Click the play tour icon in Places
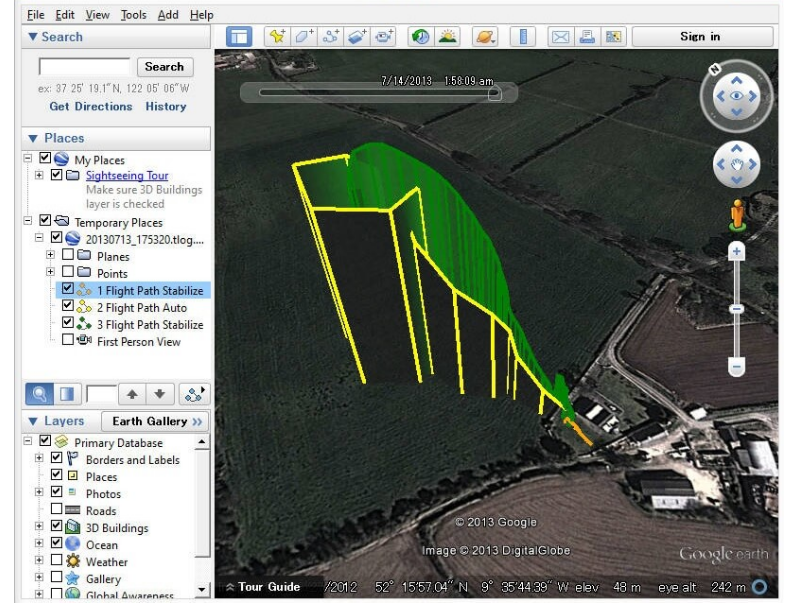 (x=194, y=394)
